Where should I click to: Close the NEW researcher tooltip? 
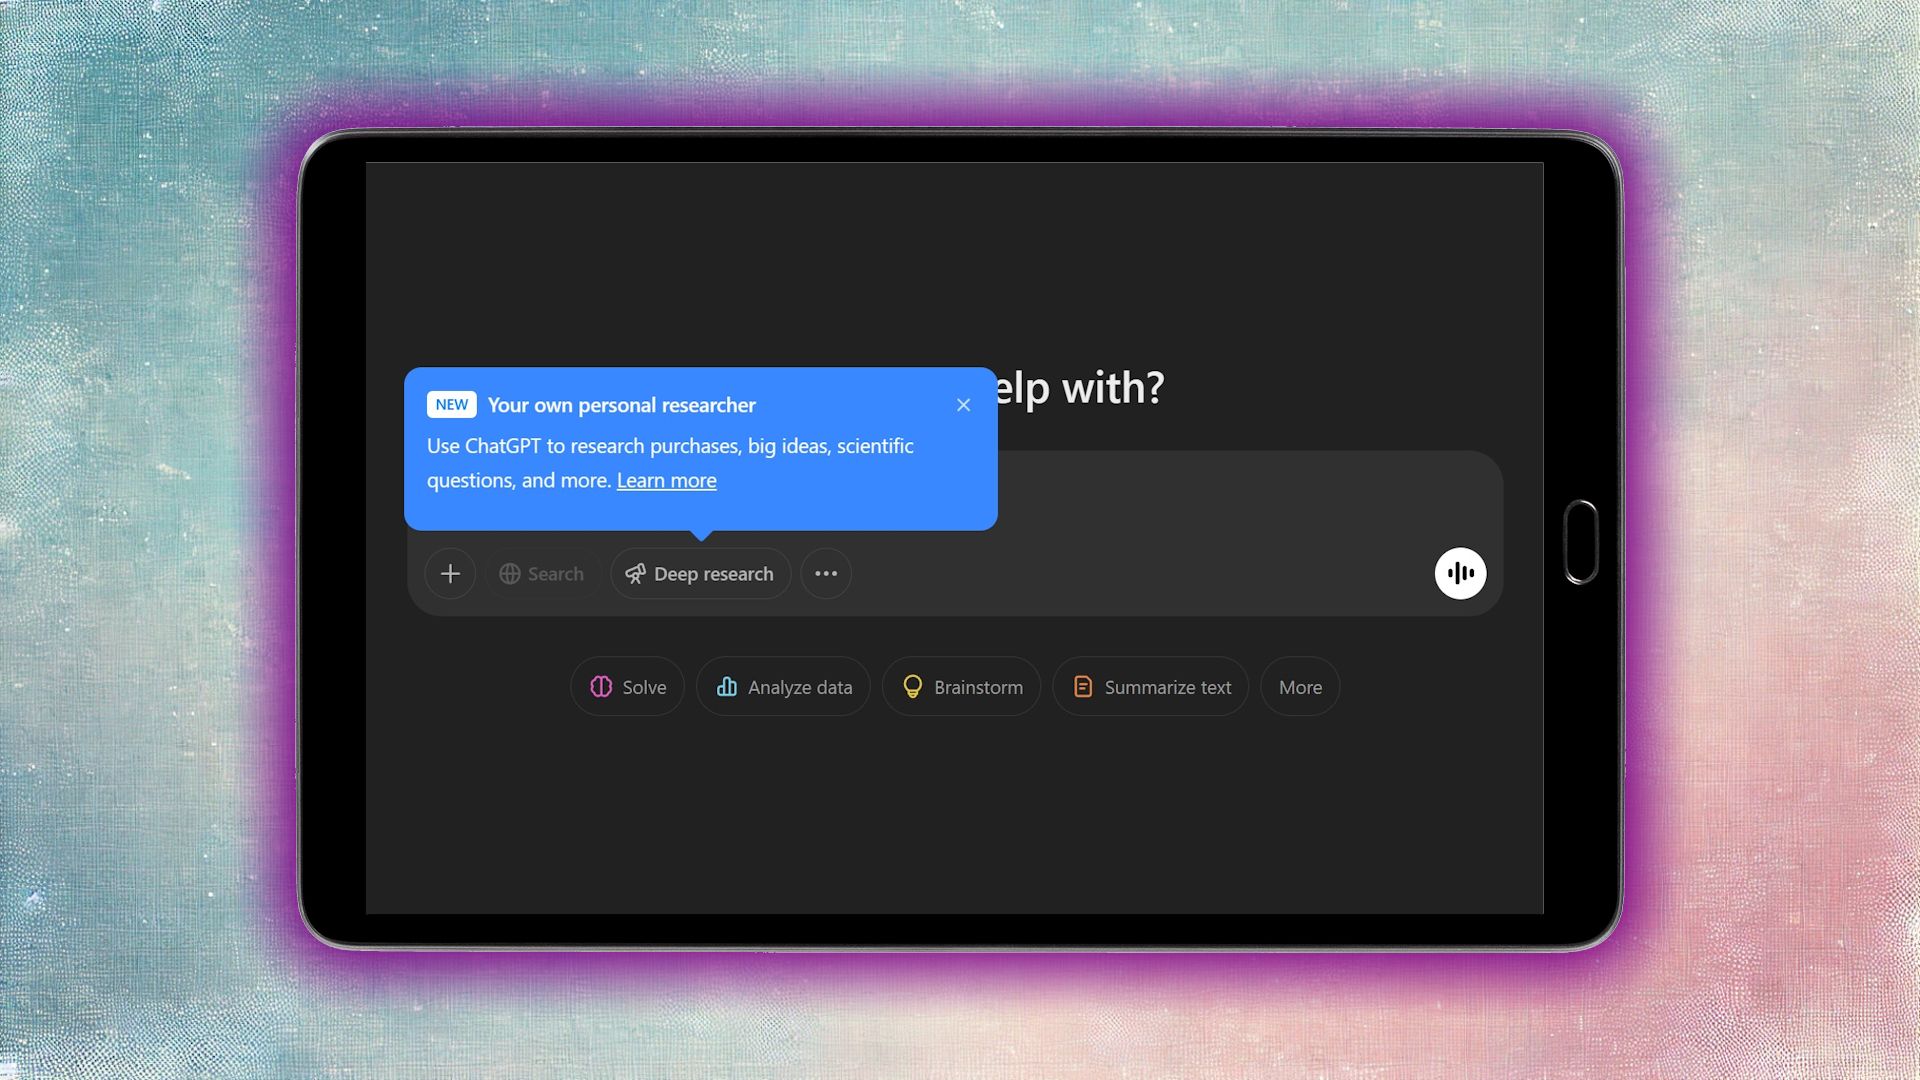(964, 405)
